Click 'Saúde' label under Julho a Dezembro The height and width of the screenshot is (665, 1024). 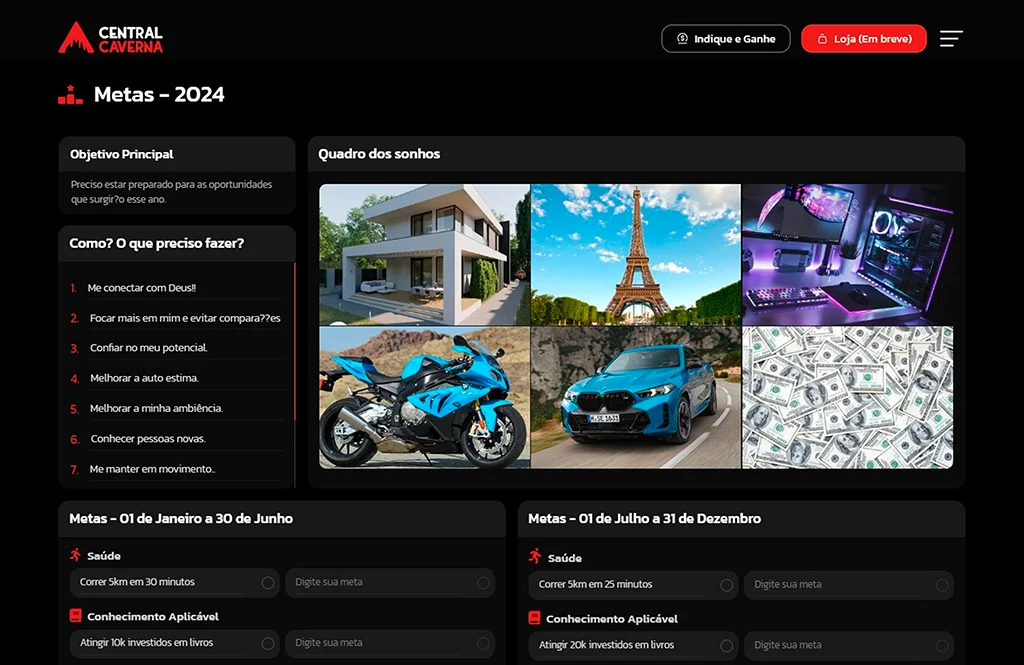(x=565, y=559)
